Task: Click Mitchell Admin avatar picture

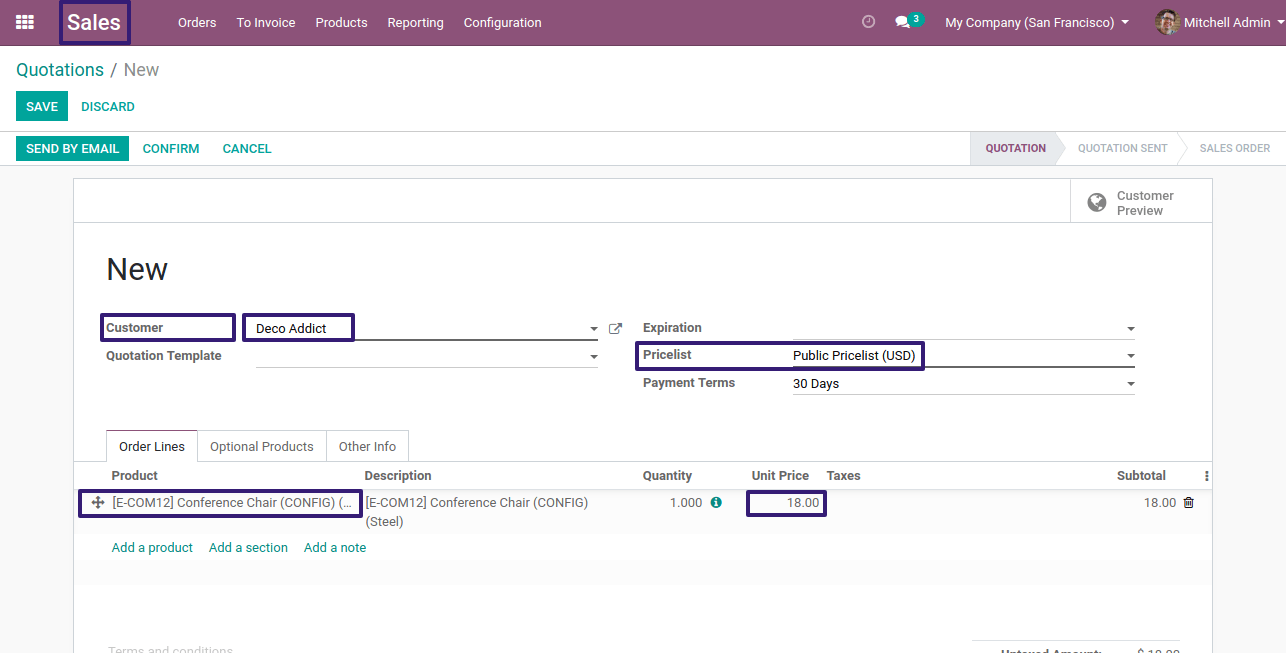Action: click(x=1167, y=22)
